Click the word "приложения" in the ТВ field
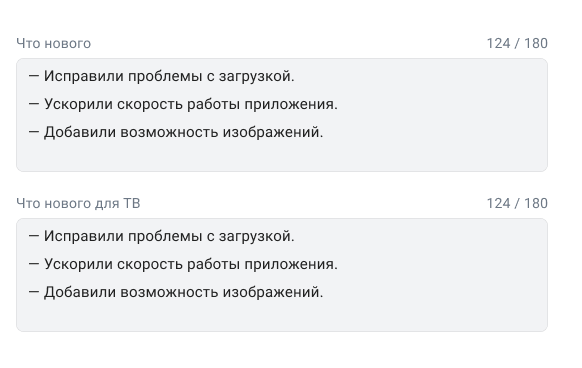Screen dimensions: 582x368 291,265
